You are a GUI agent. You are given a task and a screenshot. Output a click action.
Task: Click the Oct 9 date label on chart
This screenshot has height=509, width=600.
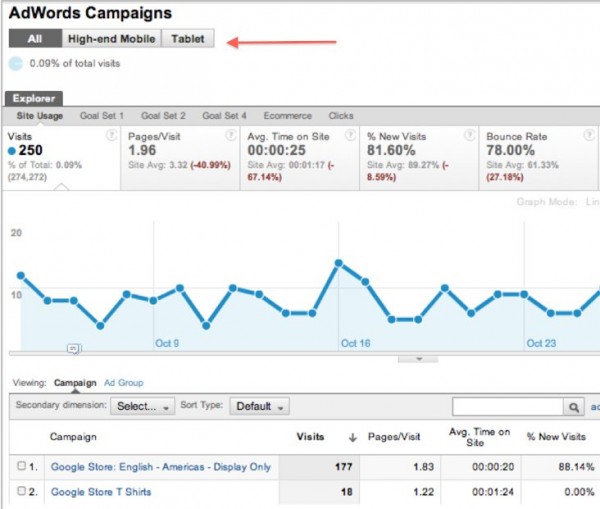(167, 343)
